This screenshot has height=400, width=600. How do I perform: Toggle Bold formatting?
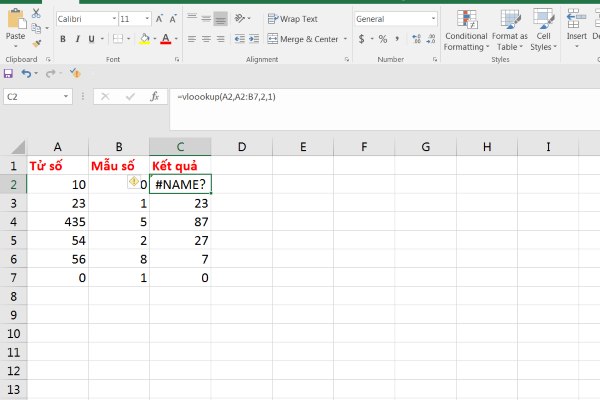coord(62,39)
